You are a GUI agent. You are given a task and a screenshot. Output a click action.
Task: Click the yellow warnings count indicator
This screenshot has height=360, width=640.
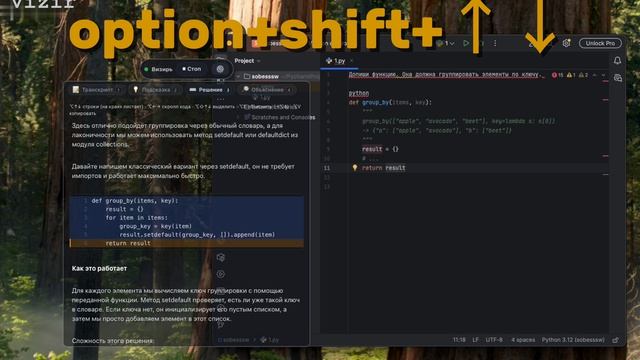coord(571,75)
